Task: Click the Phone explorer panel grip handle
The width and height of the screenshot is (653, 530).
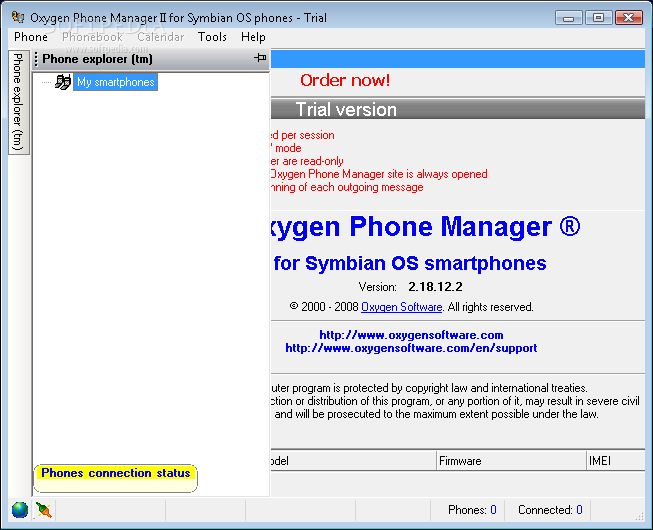Action: point(36,59)
